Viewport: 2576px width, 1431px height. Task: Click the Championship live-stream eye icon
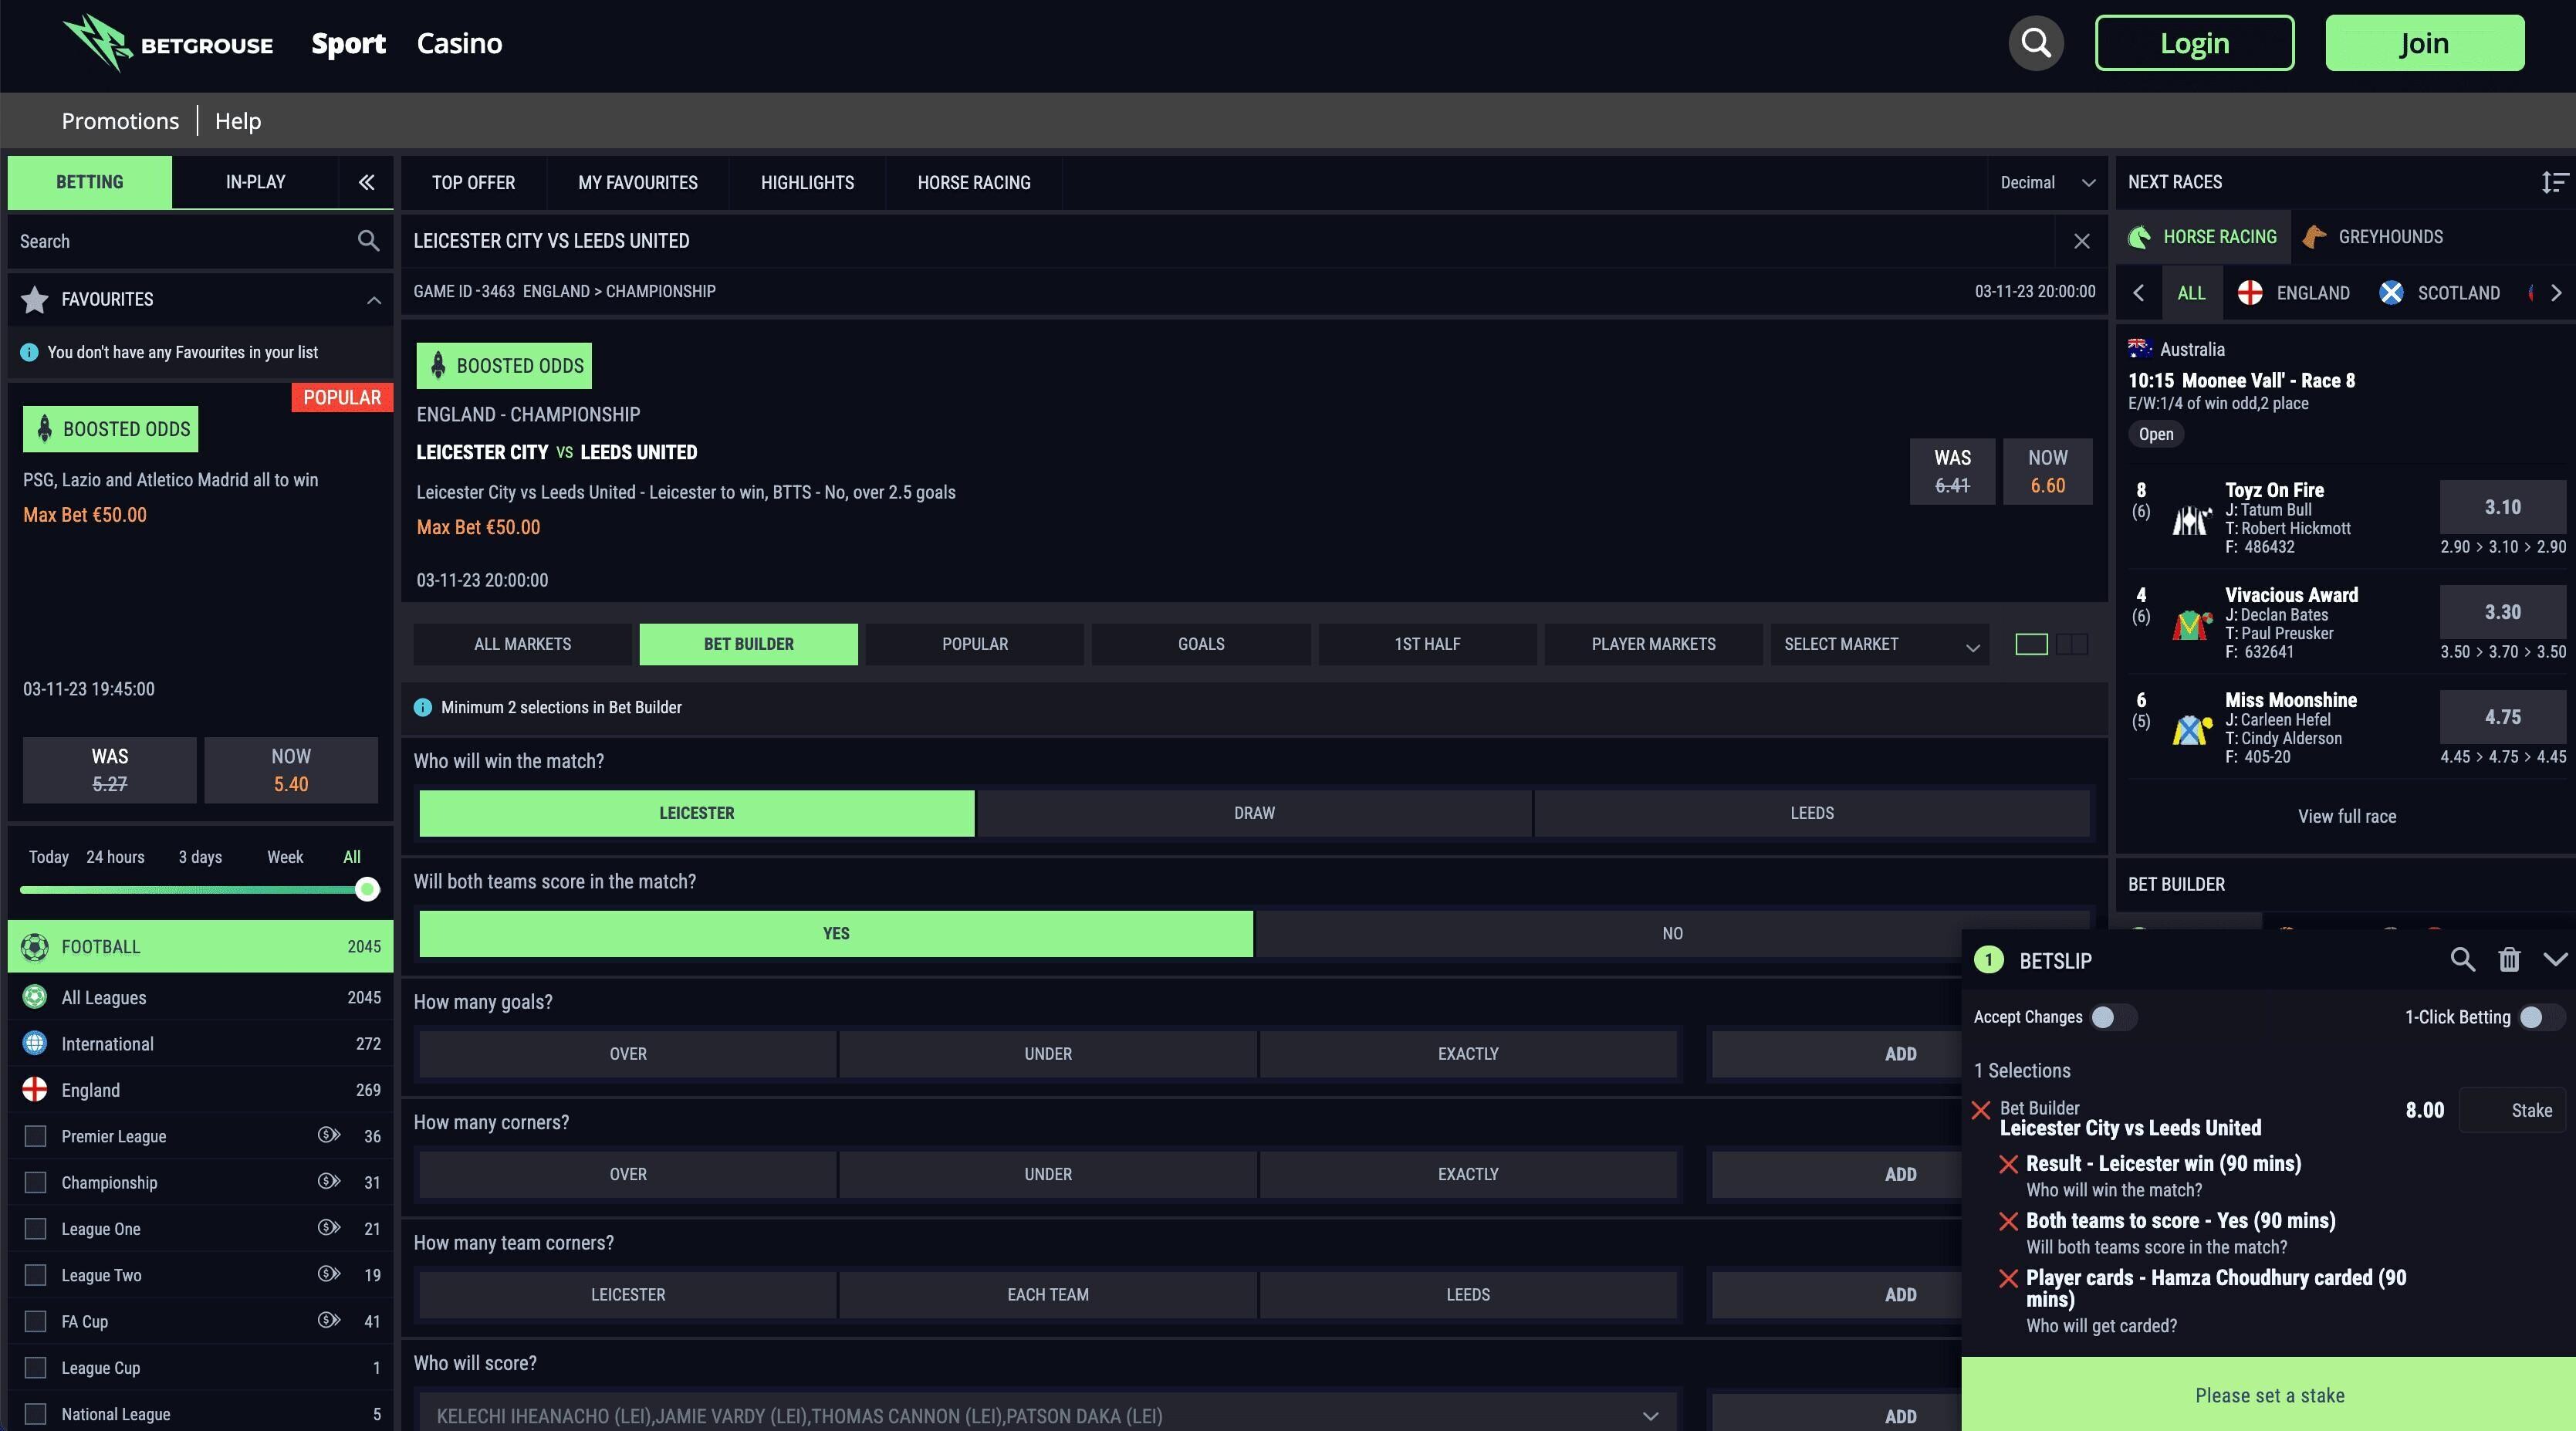point(328,1181)
